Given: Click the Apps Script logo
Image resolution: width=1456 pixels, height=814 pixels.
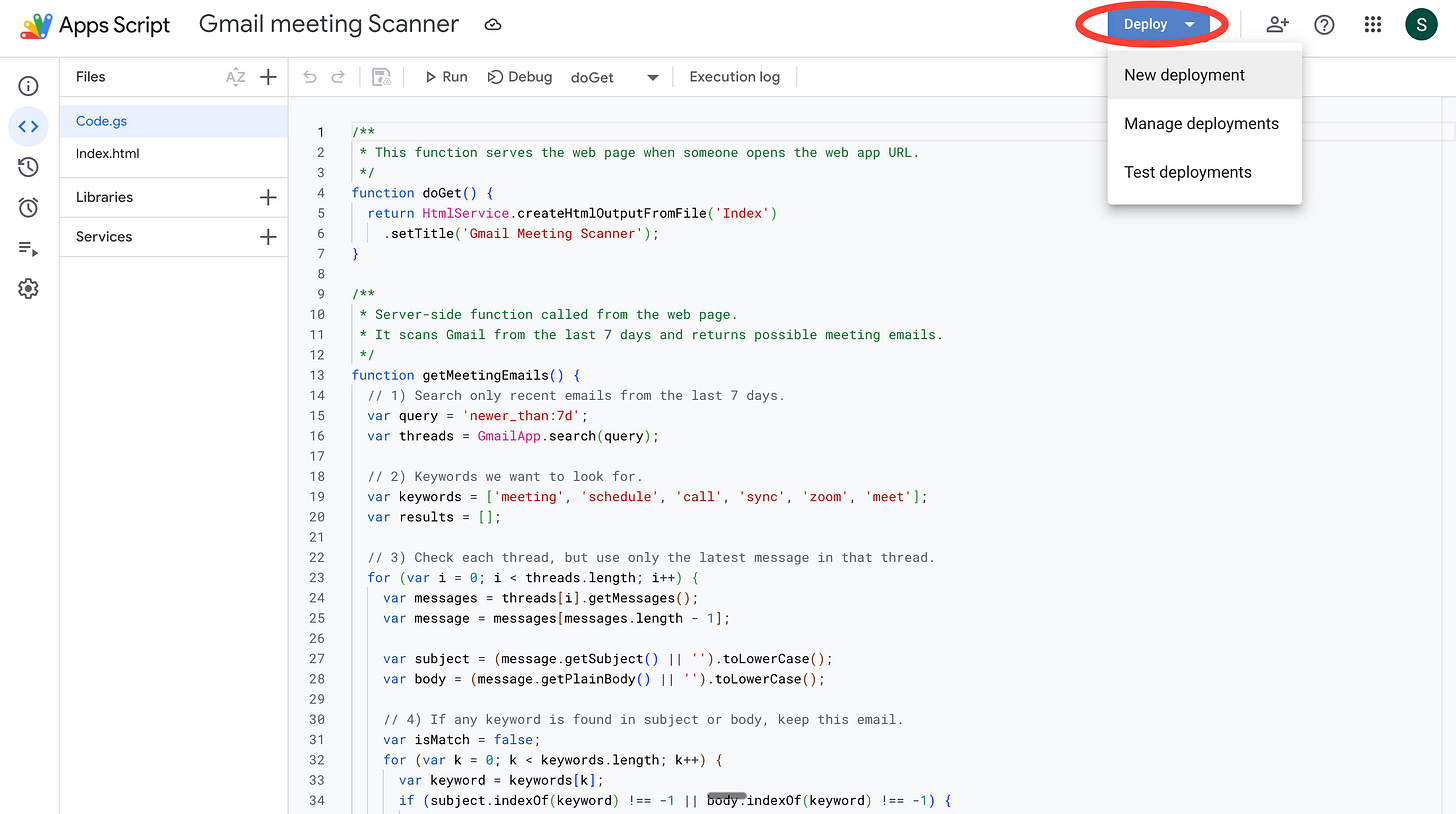Looking at the screenshot, I should 36,25.
